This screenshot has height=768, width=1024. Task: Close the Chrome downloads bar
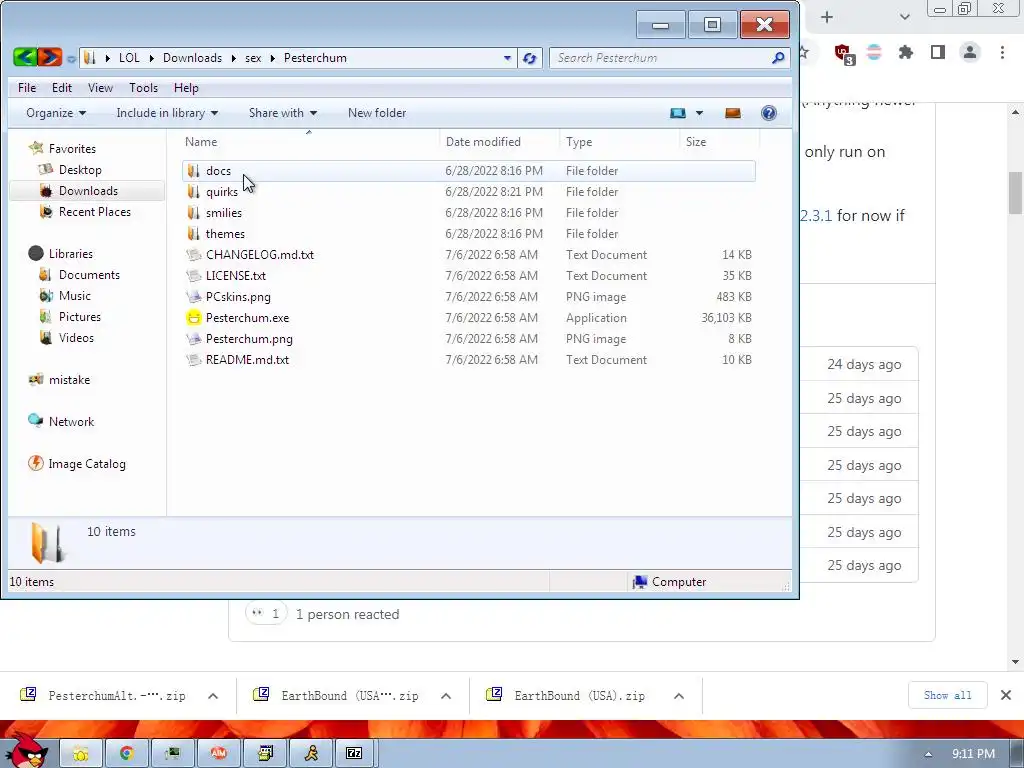tap(1006, 695)
